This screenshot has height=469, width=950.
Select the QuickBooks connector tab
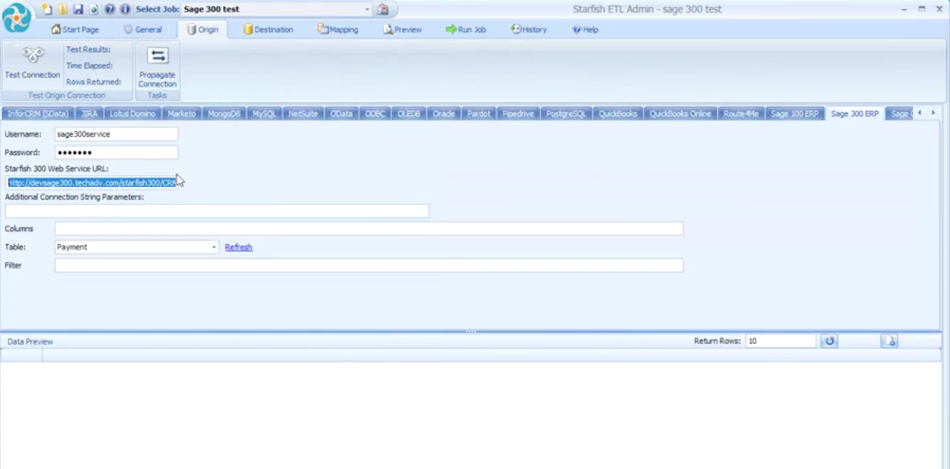click(x=618, y=114)
